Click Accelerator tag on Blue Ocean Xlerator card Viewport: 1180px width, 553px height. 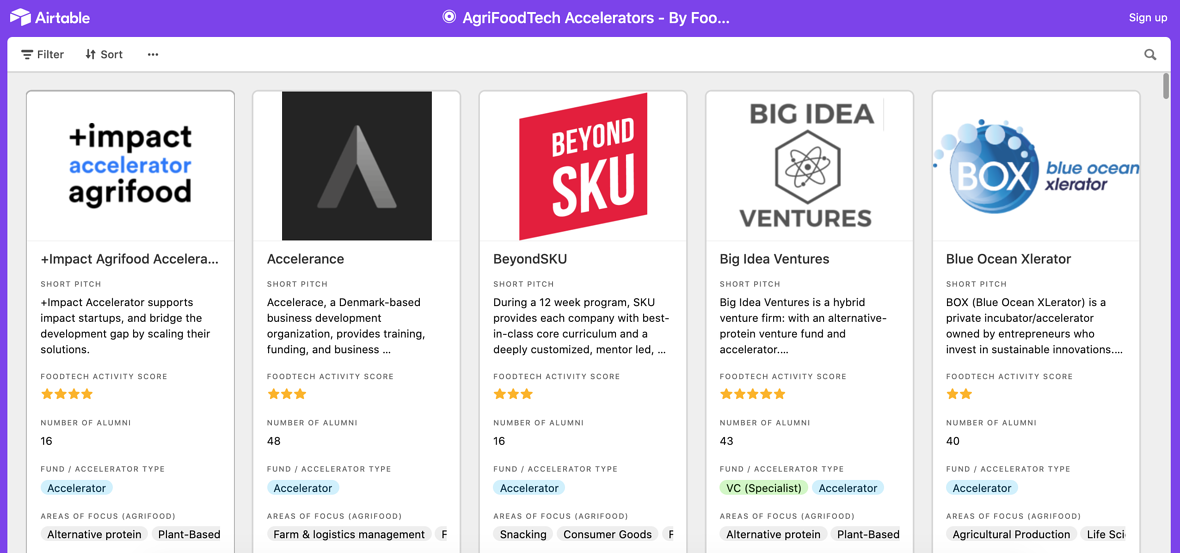[x=982, y=488]
